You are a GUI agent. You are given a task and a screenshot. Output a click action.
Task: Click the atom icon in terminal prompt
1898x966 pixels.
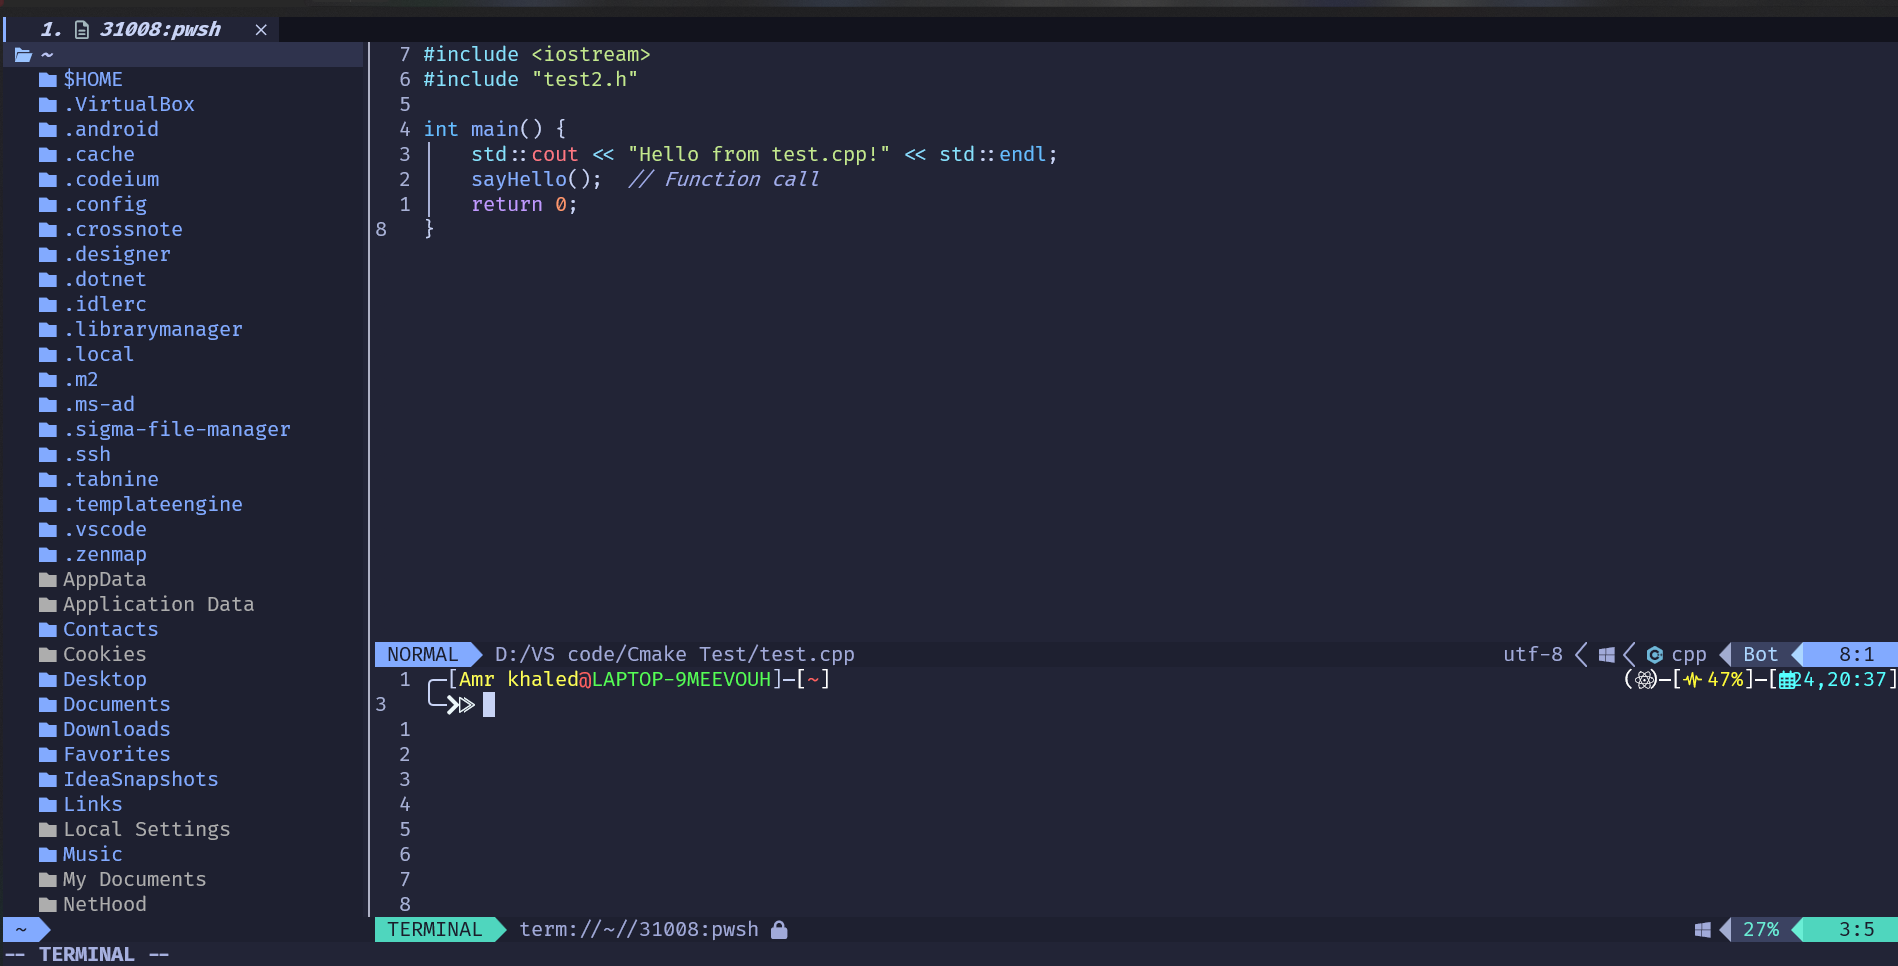[x=1645, y=681]
